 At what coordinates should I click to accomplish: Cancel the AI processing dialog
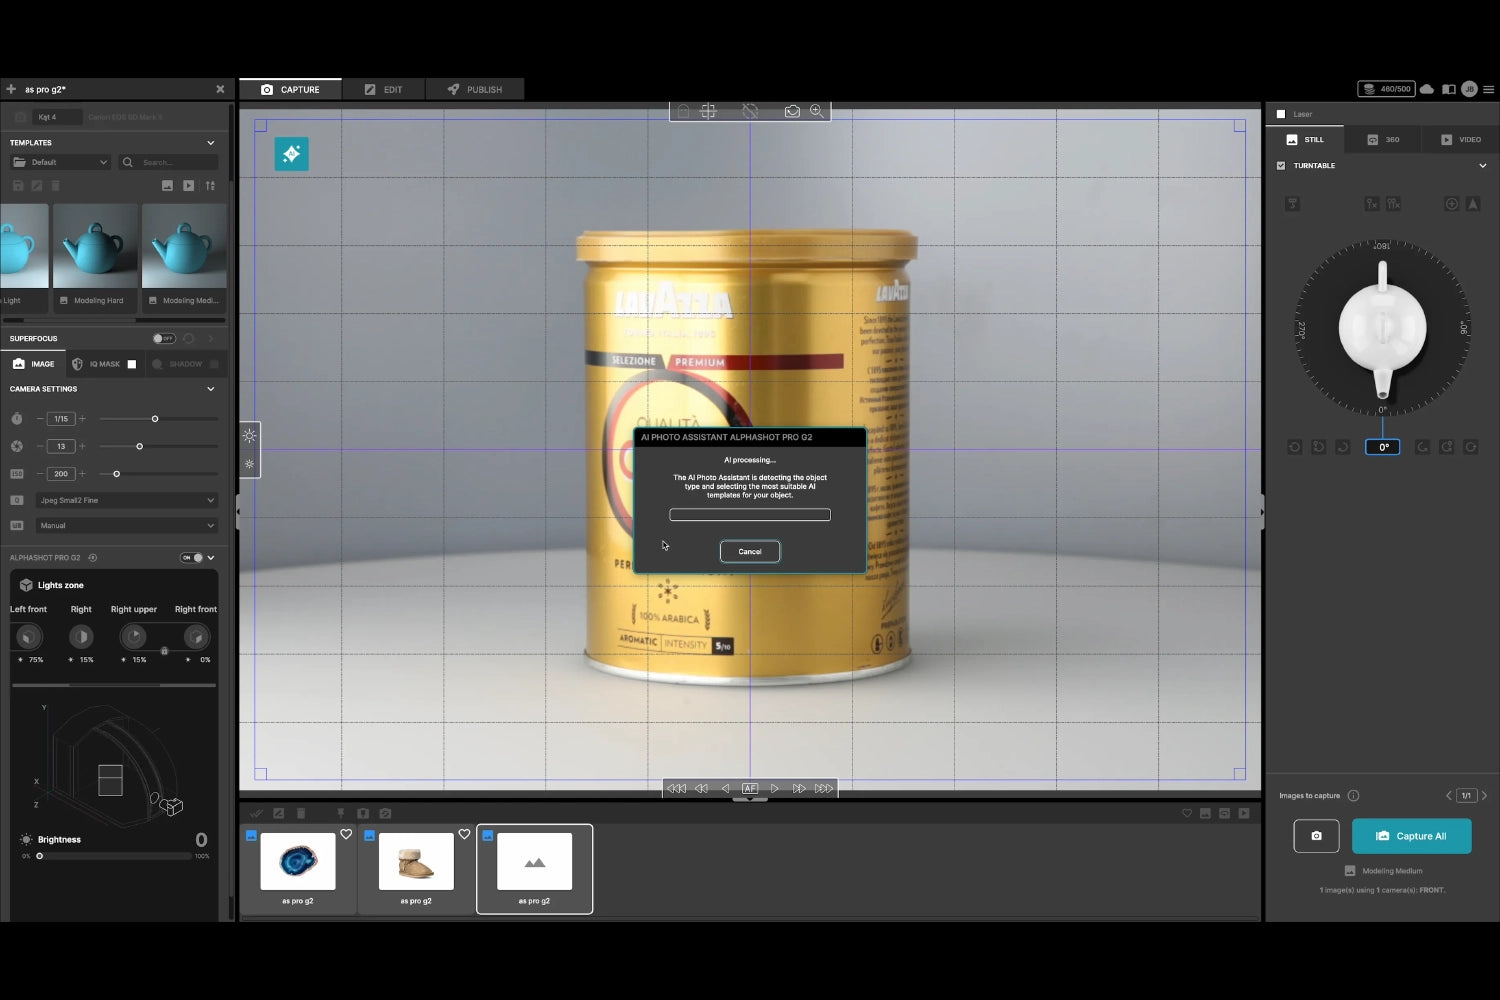tap(750, 552)
